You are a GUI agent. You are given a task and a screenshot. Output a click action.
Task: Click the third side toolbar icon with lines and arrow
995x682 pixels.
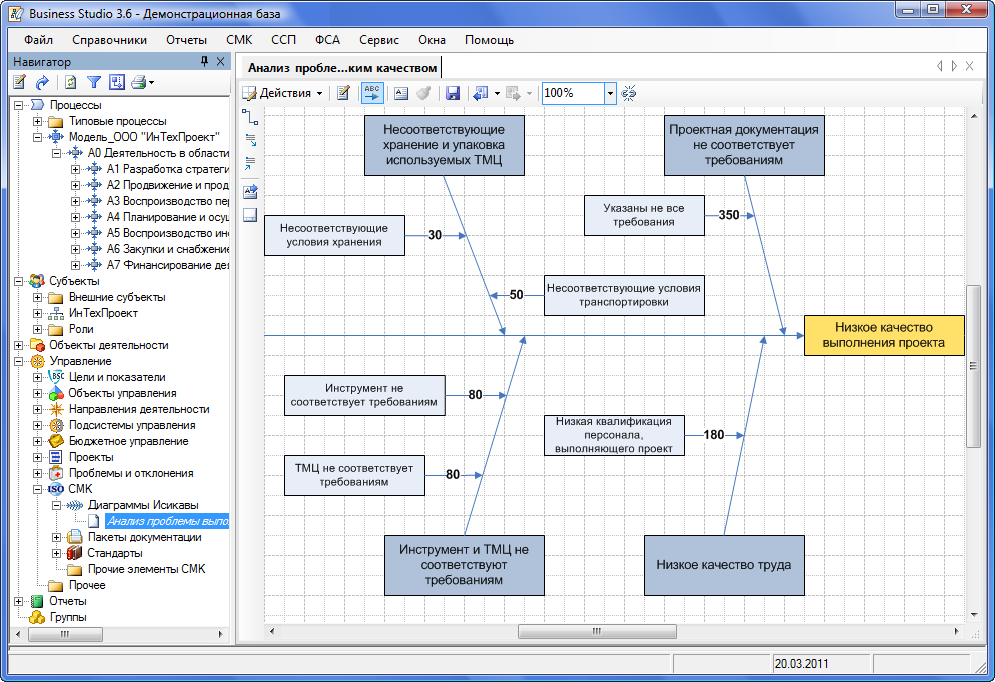250,163
